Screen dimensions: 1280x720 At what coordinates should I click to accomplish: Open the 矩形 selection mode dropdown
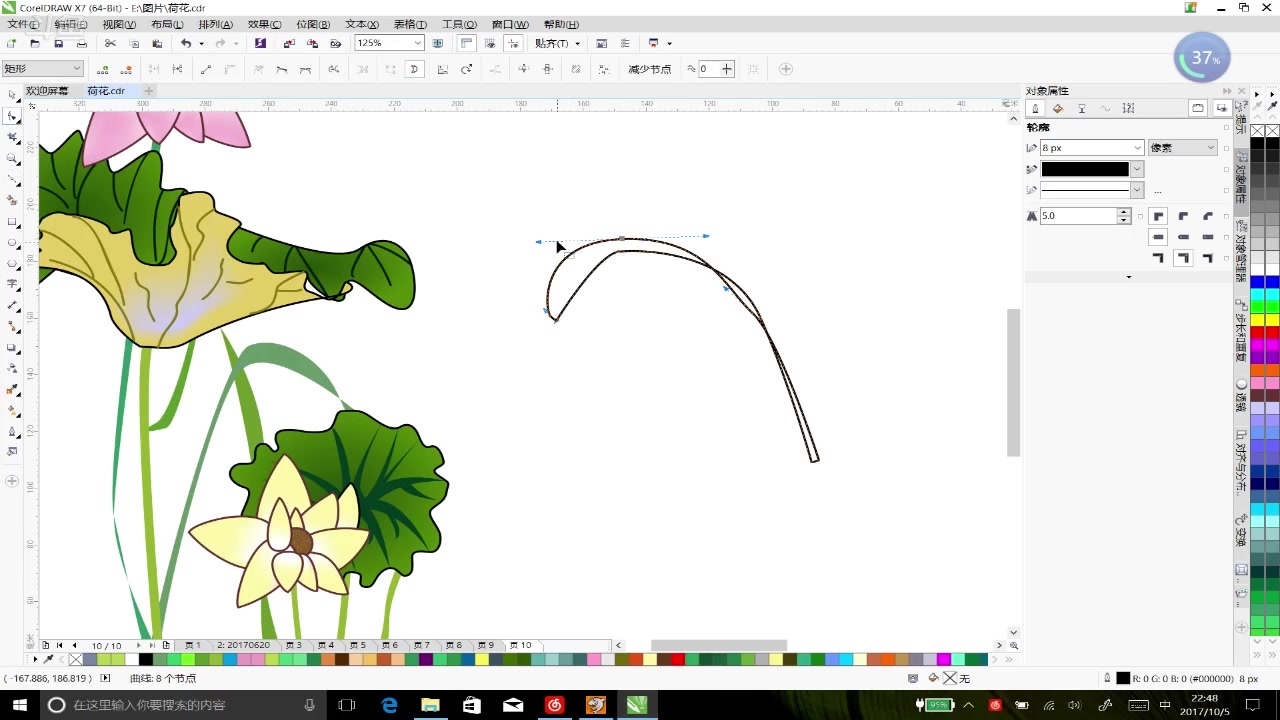[x=42, y=68]
